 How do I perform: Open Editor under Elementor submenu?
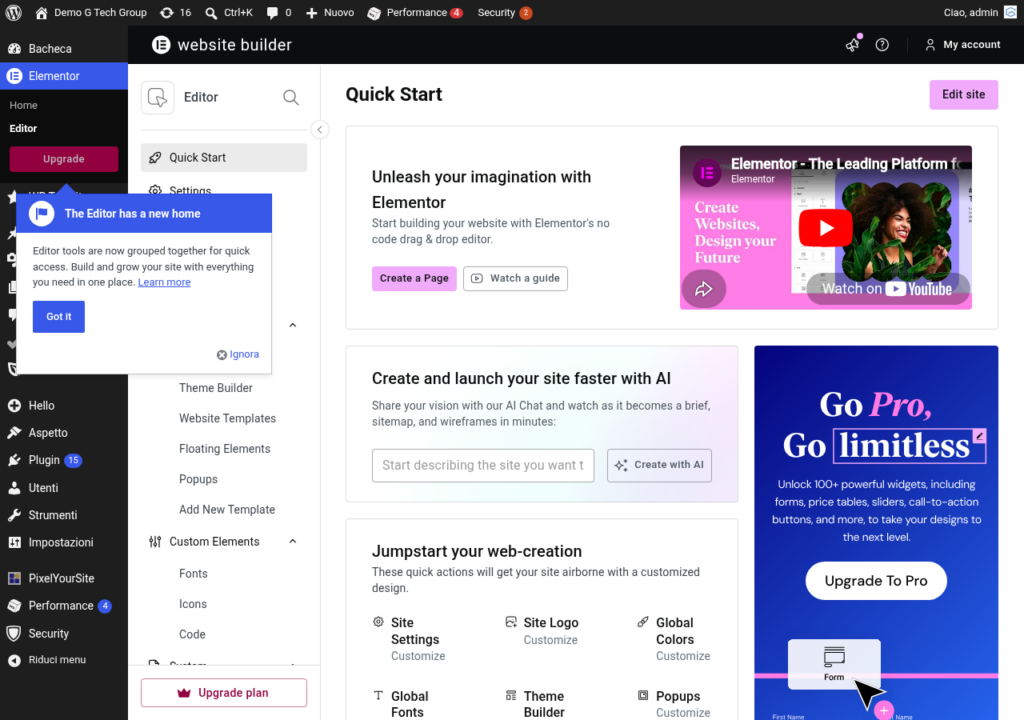tap(23, 128)
